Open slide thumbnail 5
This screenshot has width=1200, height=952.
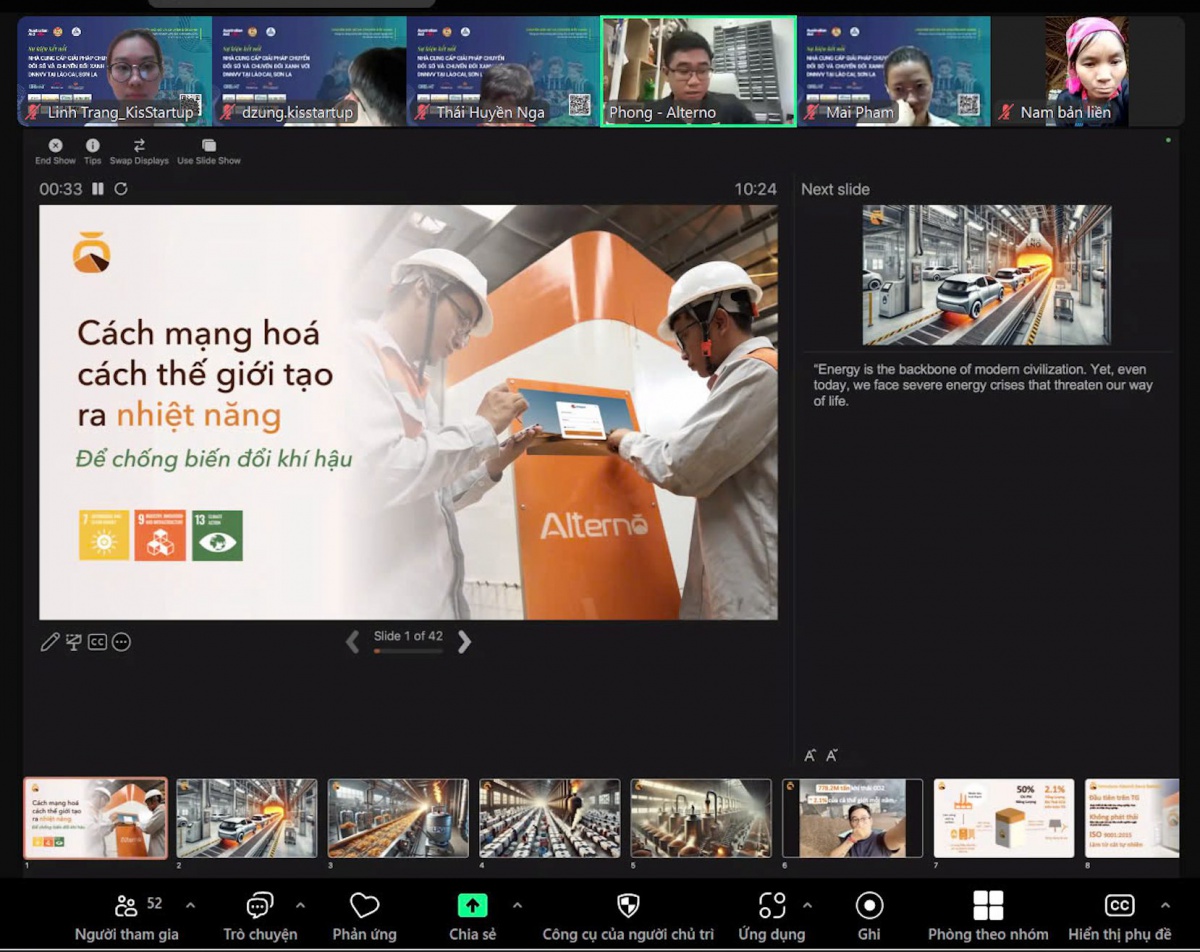coord(701,818)
